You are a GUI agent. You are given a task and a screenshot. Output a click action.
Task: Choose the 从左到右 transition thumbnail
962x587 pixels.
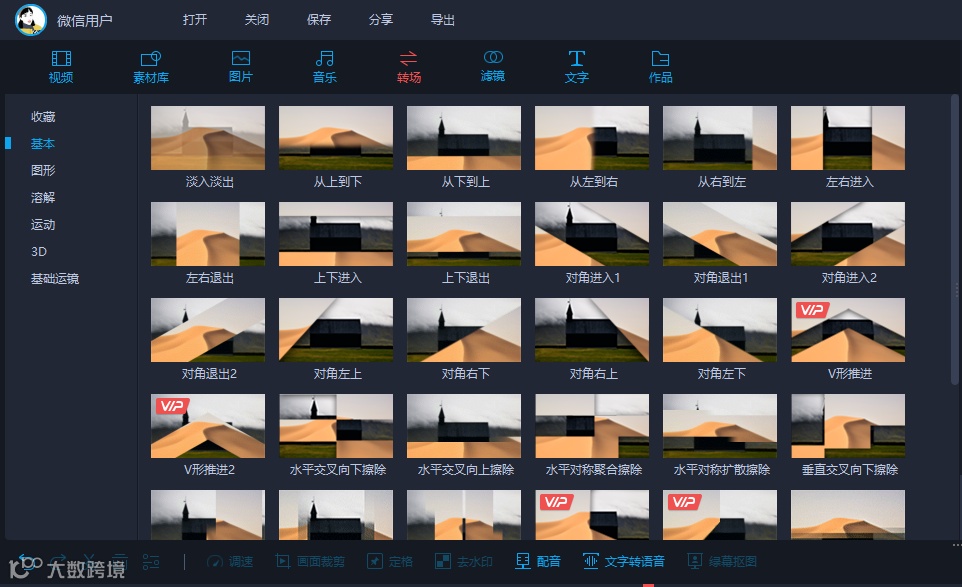592,138
